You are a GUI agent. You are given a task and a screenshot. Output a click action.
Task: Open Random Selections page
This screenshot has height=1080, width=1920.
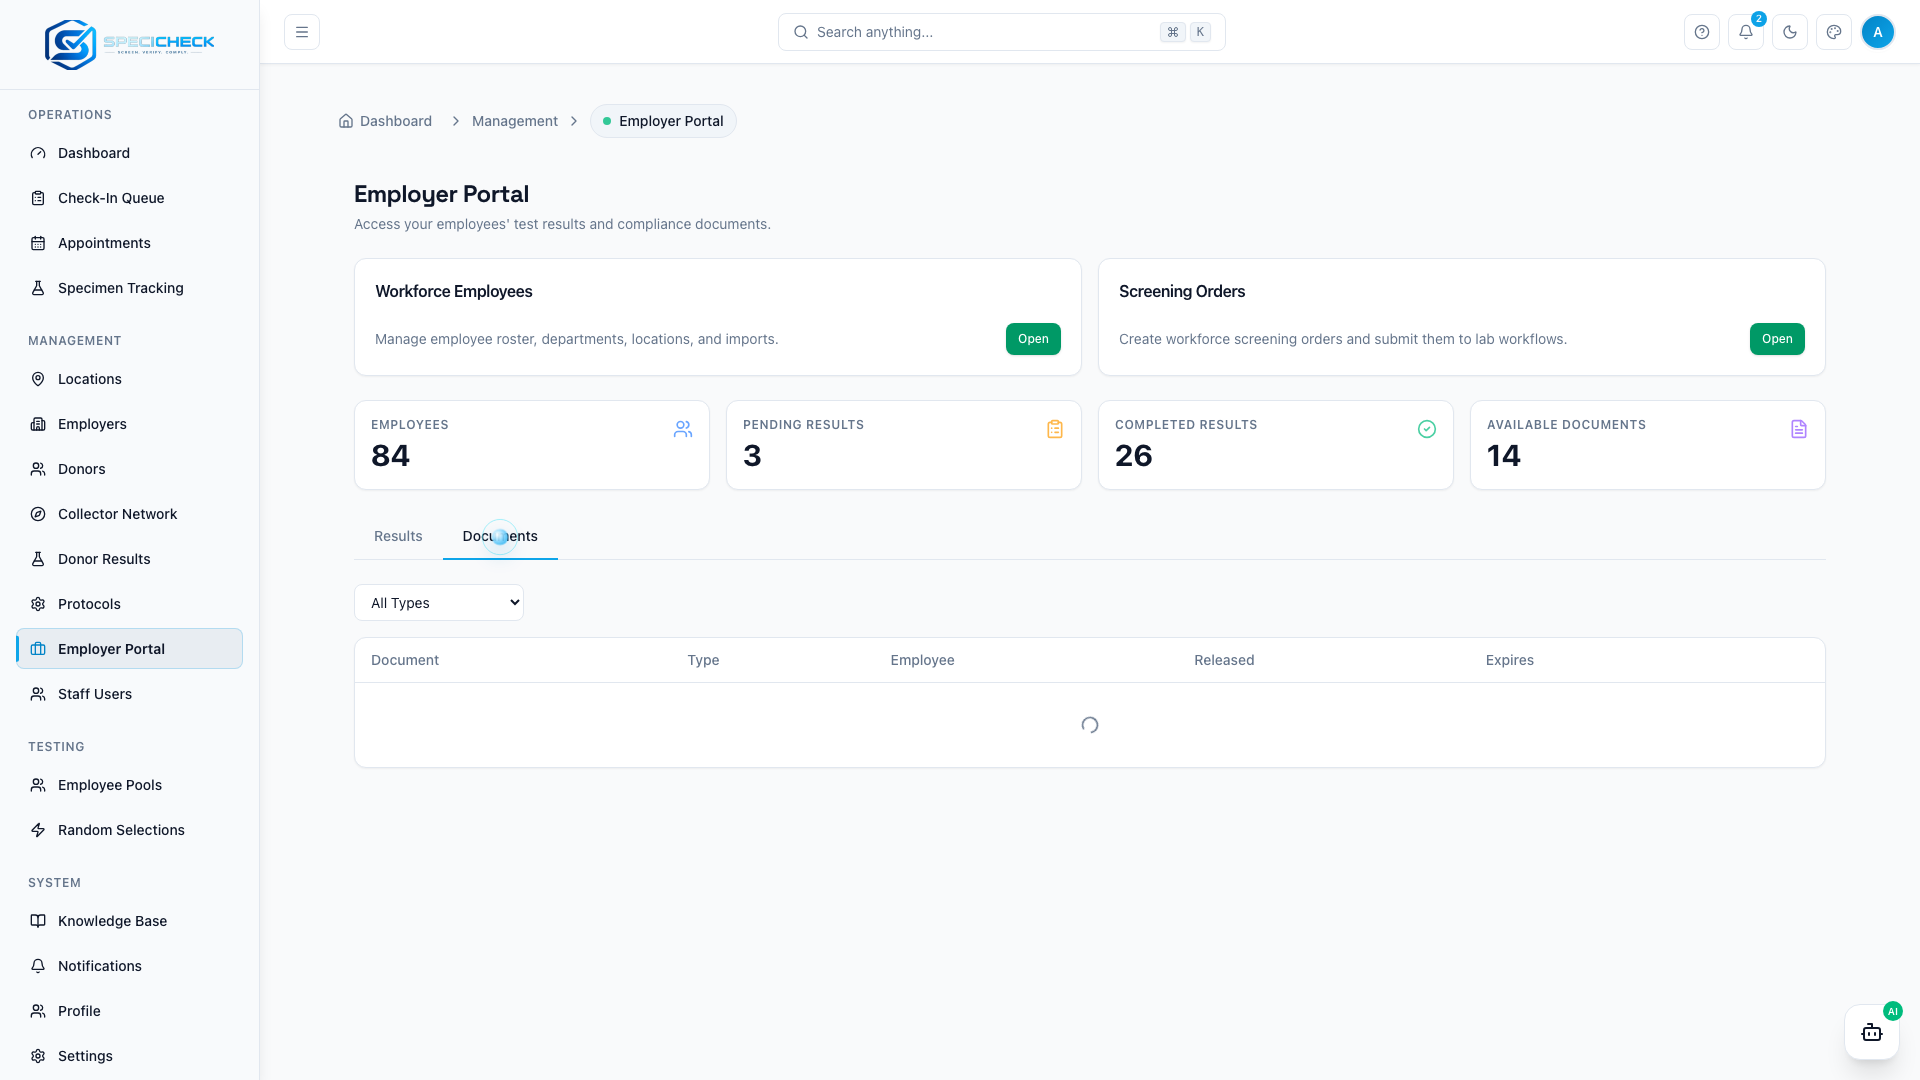click(x=129, y=830)
